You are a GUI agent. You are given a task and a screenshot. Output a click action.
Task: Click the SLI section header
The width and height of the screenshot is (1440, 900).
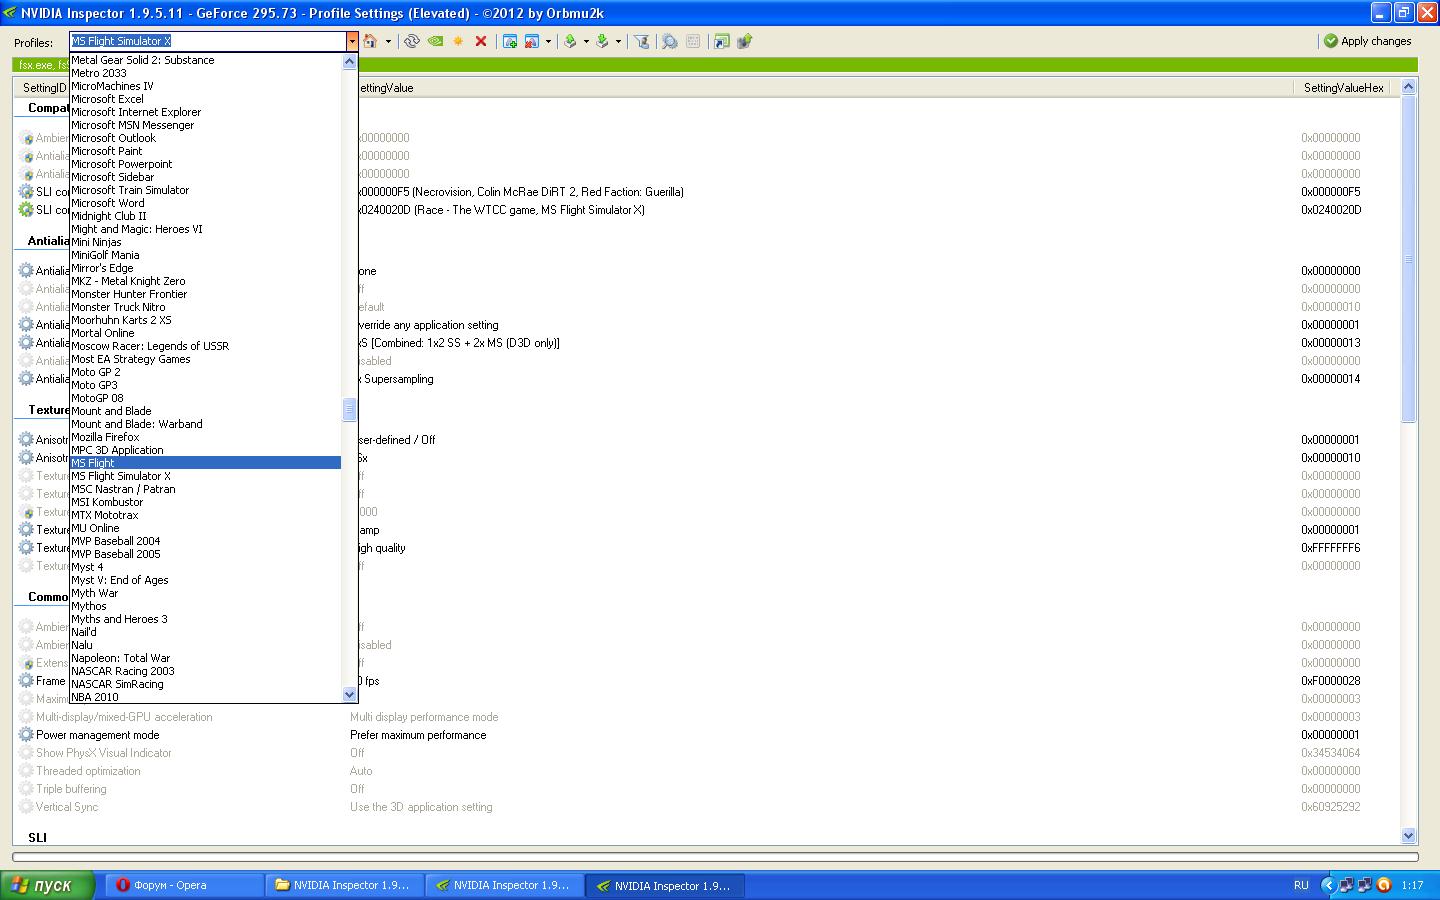37,838
